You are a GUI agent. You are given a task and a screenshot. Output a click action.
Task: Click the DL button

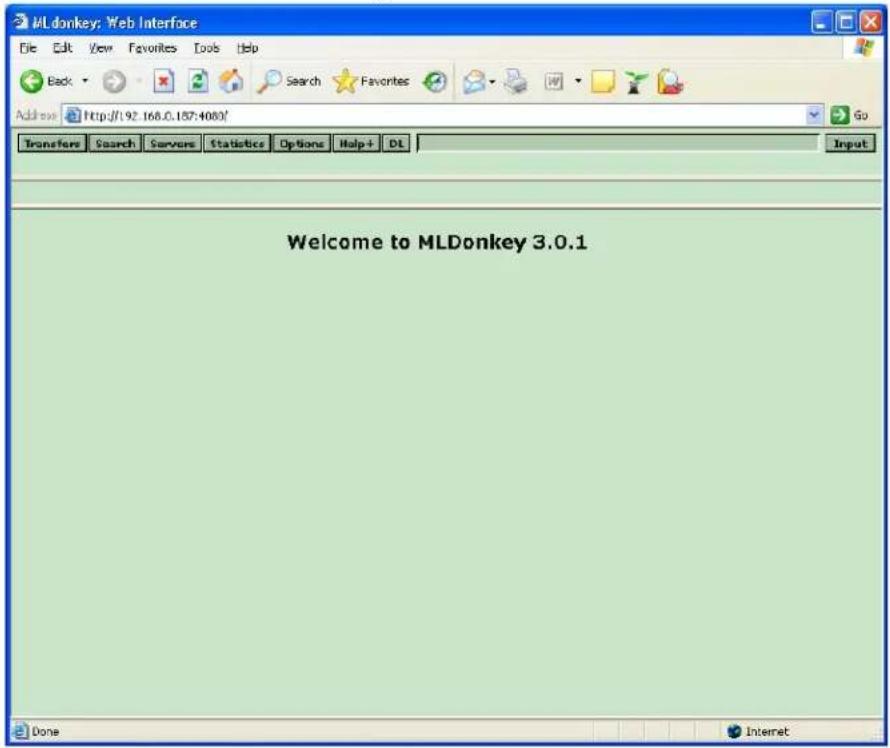pos(396,144)
